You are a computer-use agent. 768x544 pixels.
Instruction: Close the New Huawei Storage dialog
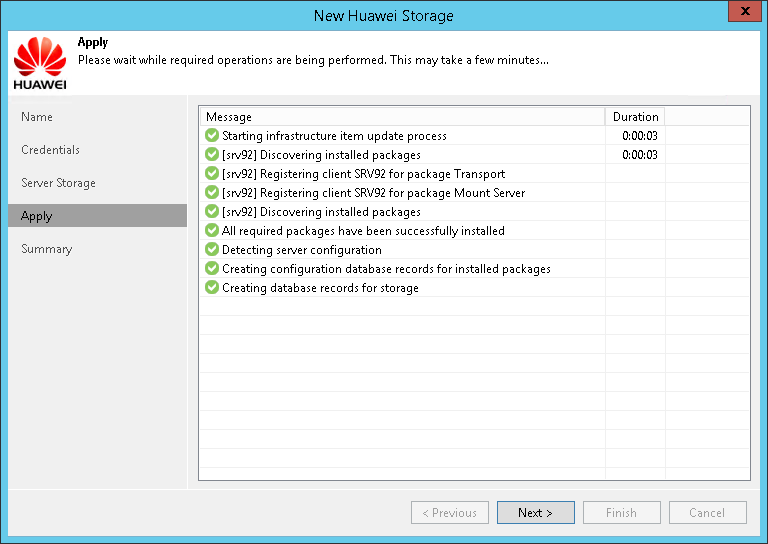[744, 11]
